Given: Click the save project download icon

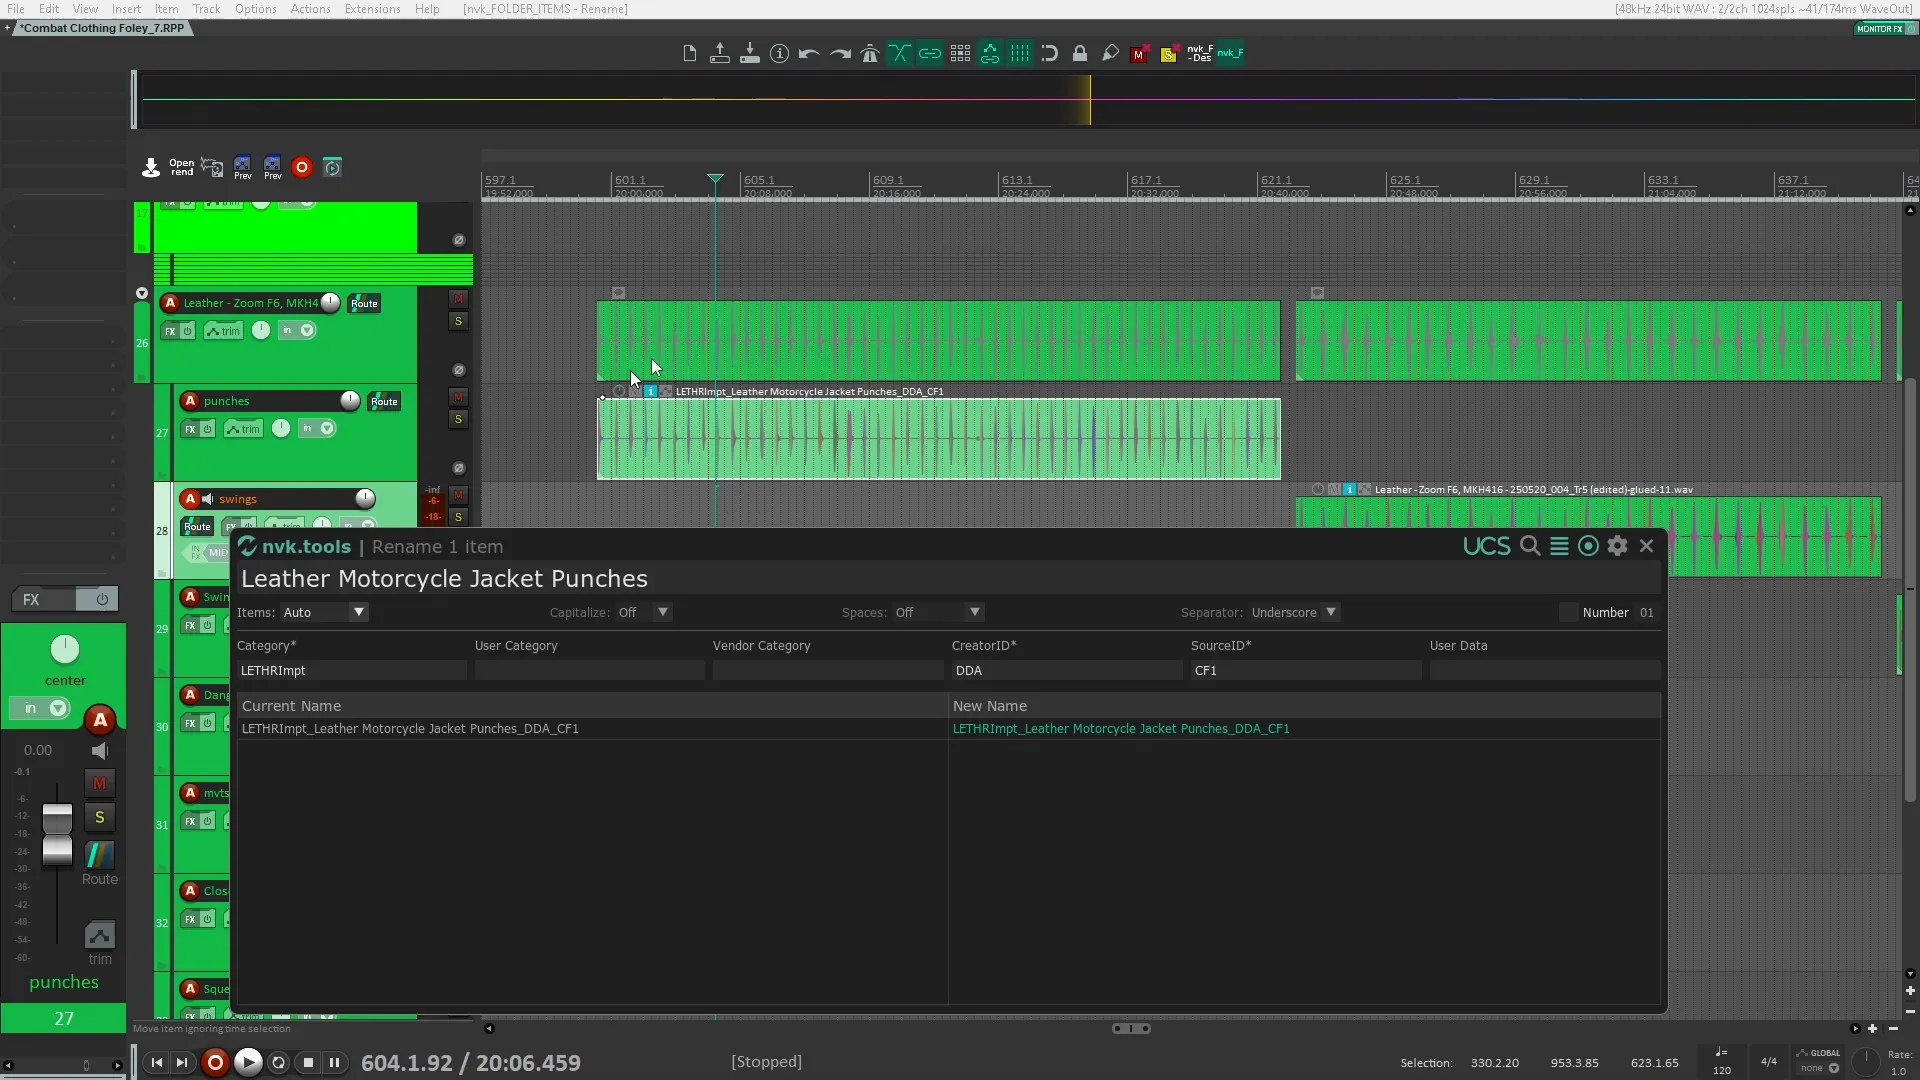Looking at the screenshot, I should pos(750,54).
